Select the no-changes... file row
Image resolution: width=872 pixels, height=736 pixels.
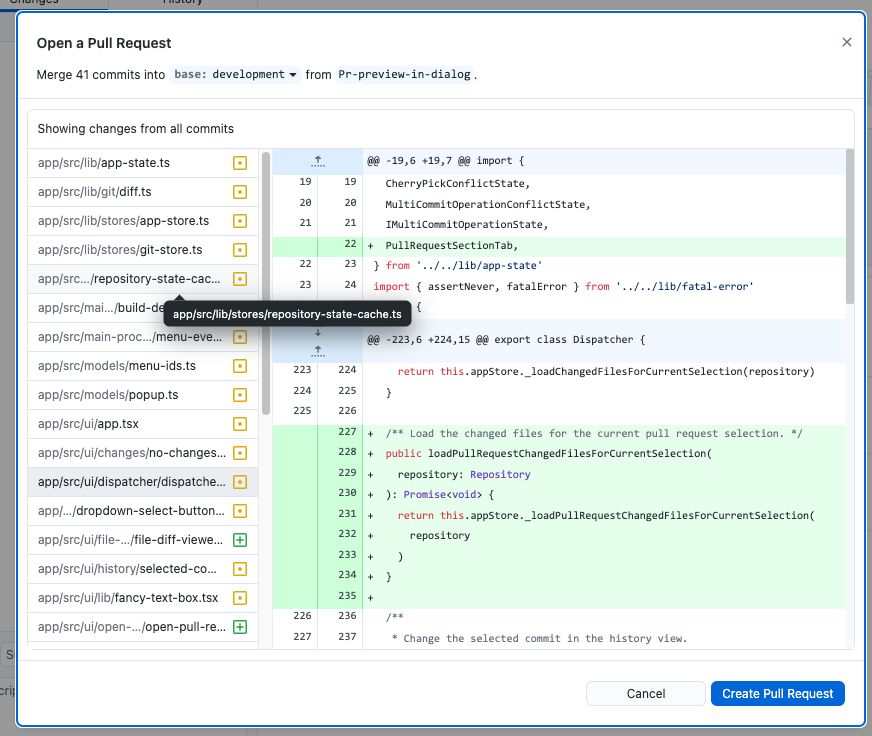tap(143, 453)
